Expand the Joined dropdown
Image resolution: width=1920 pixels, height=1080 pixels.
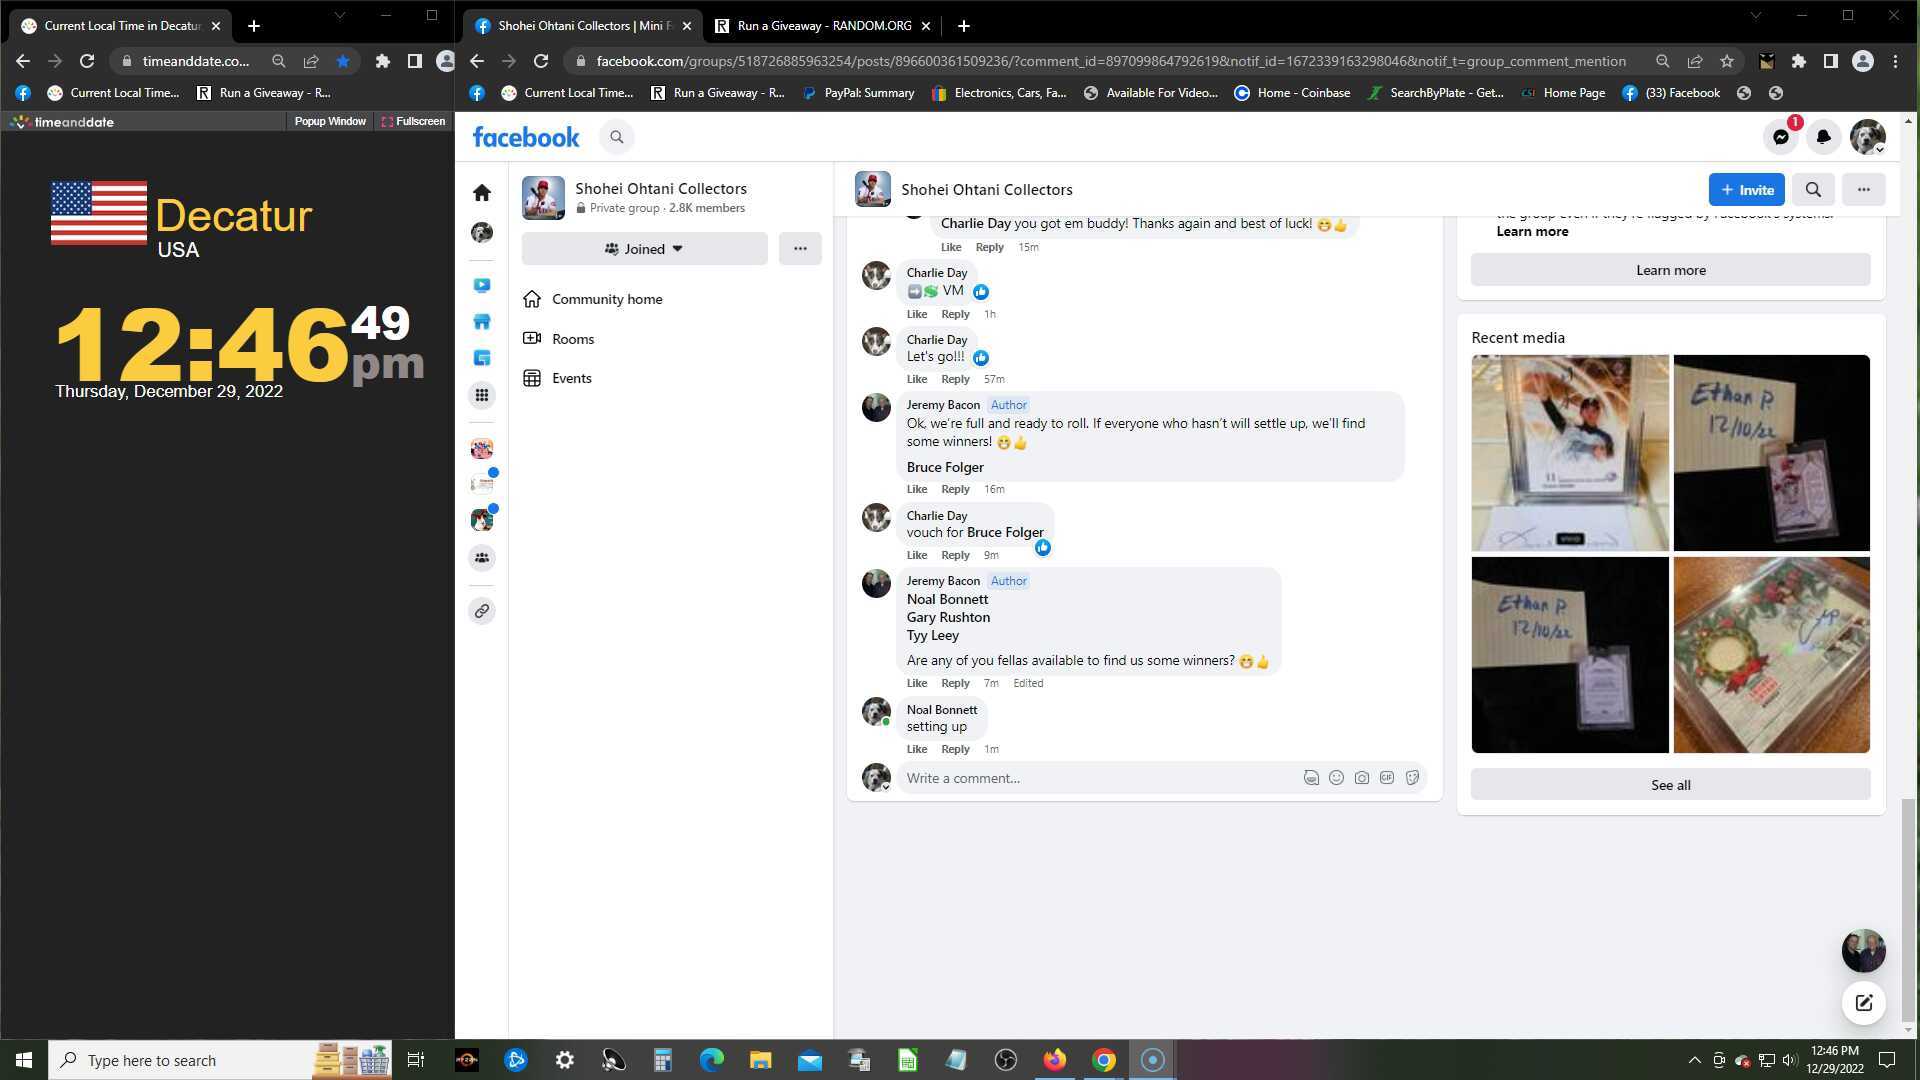(644, 249)
